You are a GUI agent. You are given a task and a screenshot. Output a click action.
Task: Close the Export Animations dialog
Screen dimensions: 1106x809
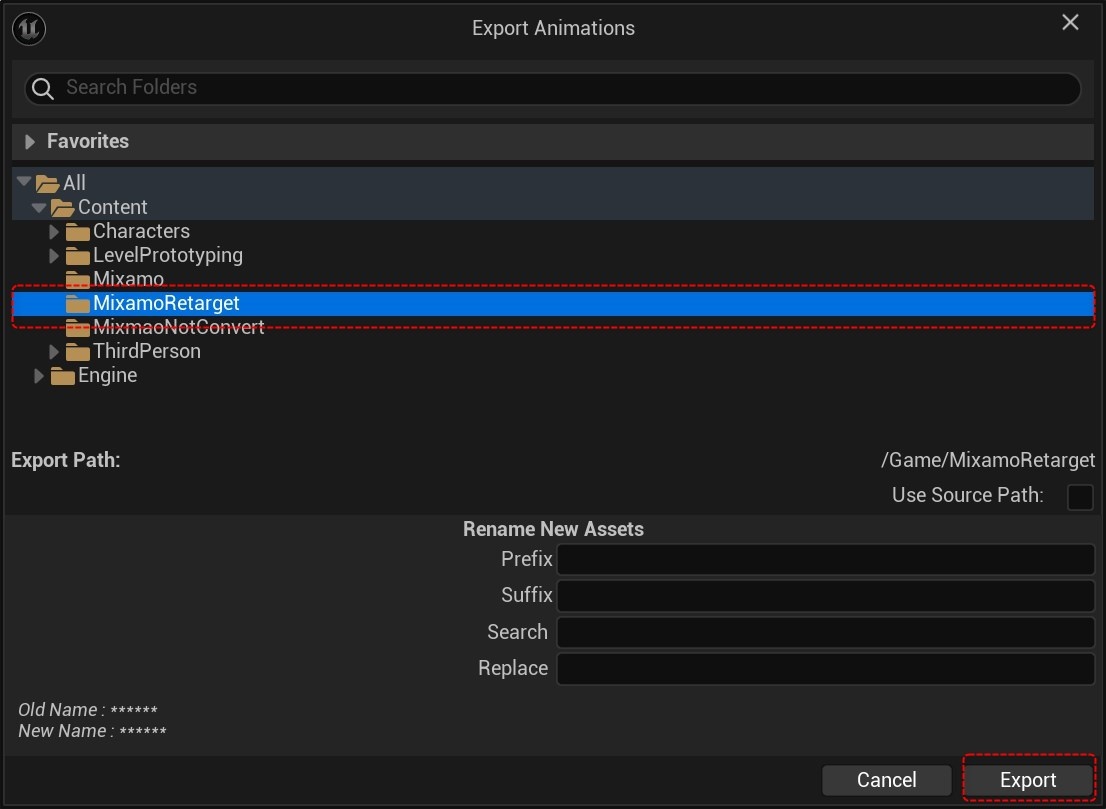point(1070,22)
